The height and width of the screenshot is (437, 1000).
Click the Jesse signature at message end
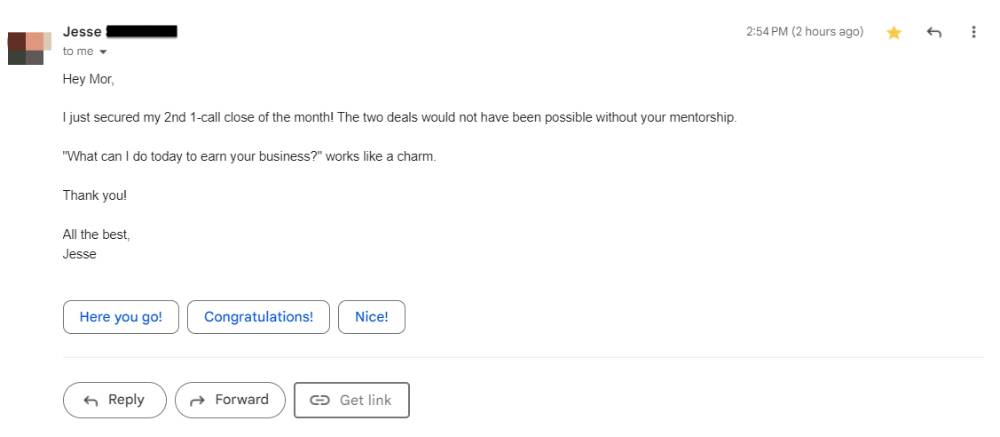[x=79, y=254]
